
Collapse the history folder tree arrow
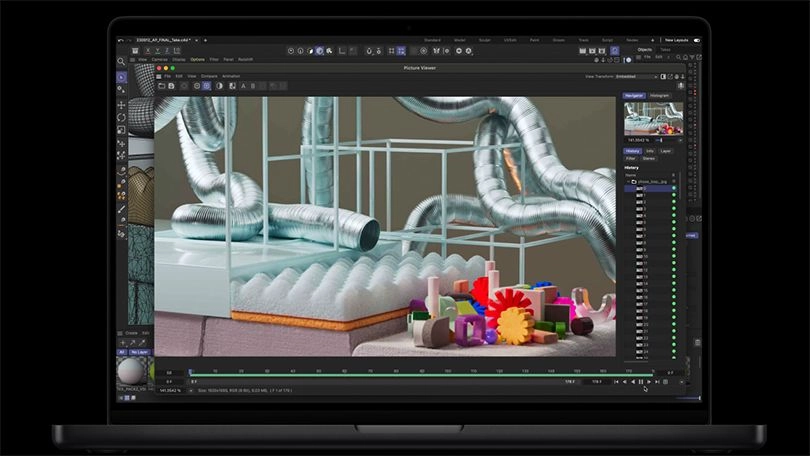coord(629,182)
